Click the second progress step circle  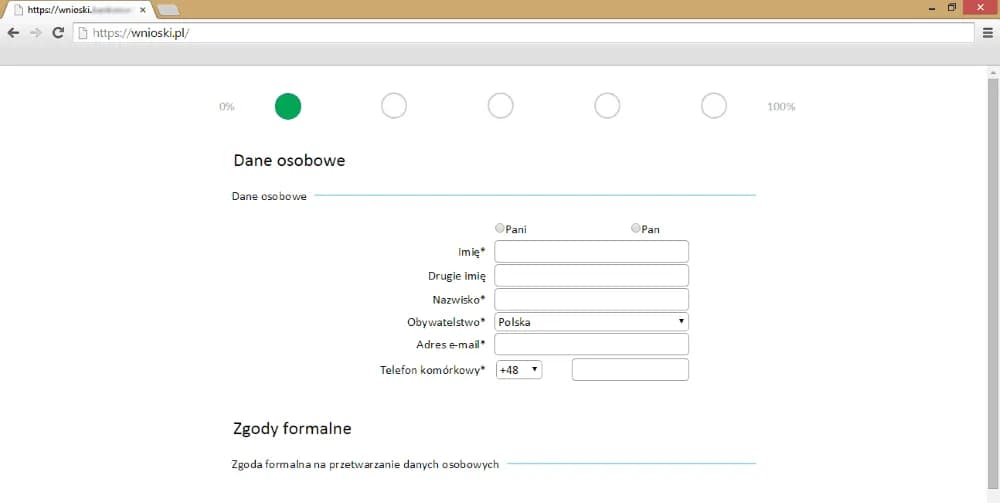tap(394, 106)
